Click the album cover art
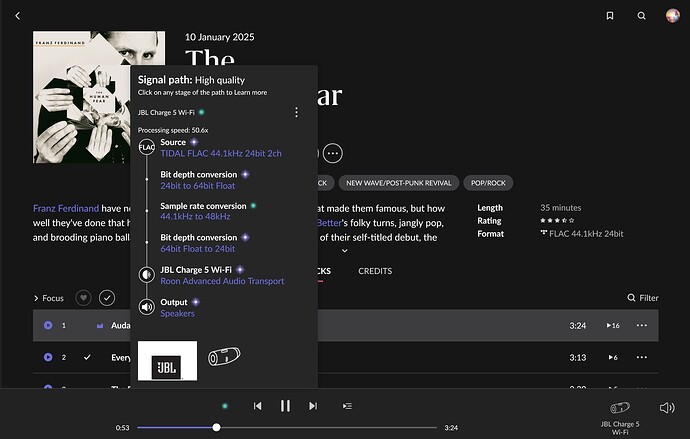Image resolution: width=690 pixels, height=439 pixels. [x=99, y=97]
